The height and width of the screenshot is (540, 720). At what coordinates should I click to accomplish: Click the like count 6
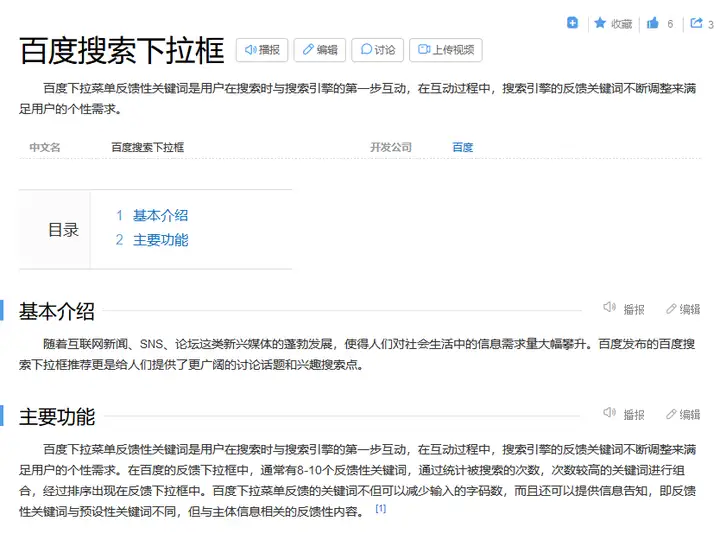[670, 24]
